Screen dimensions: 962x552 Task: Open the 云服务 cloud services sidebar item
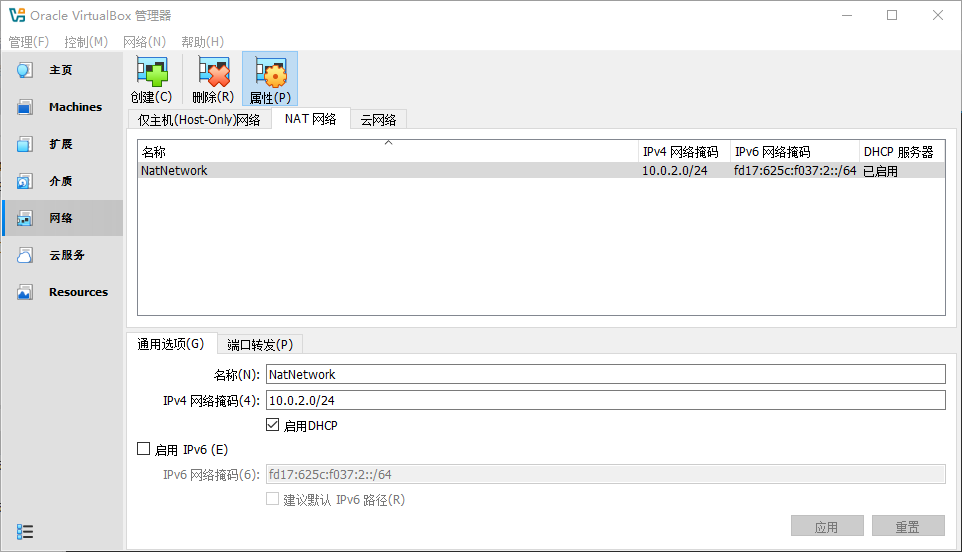[63, 255]
